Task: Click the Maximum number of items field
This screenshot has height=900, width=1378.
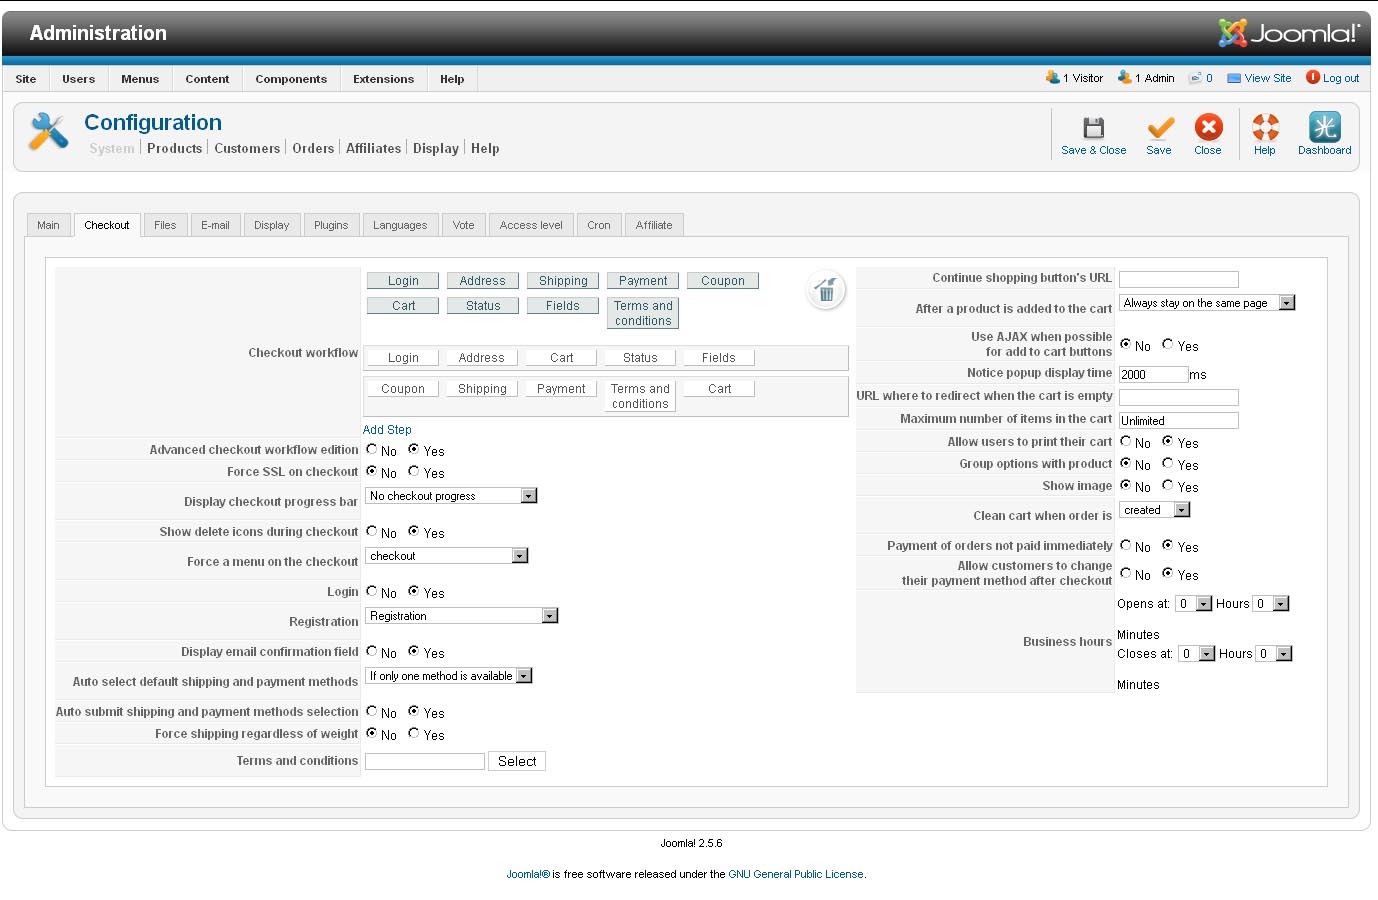Action: (x=1179, y=420)
